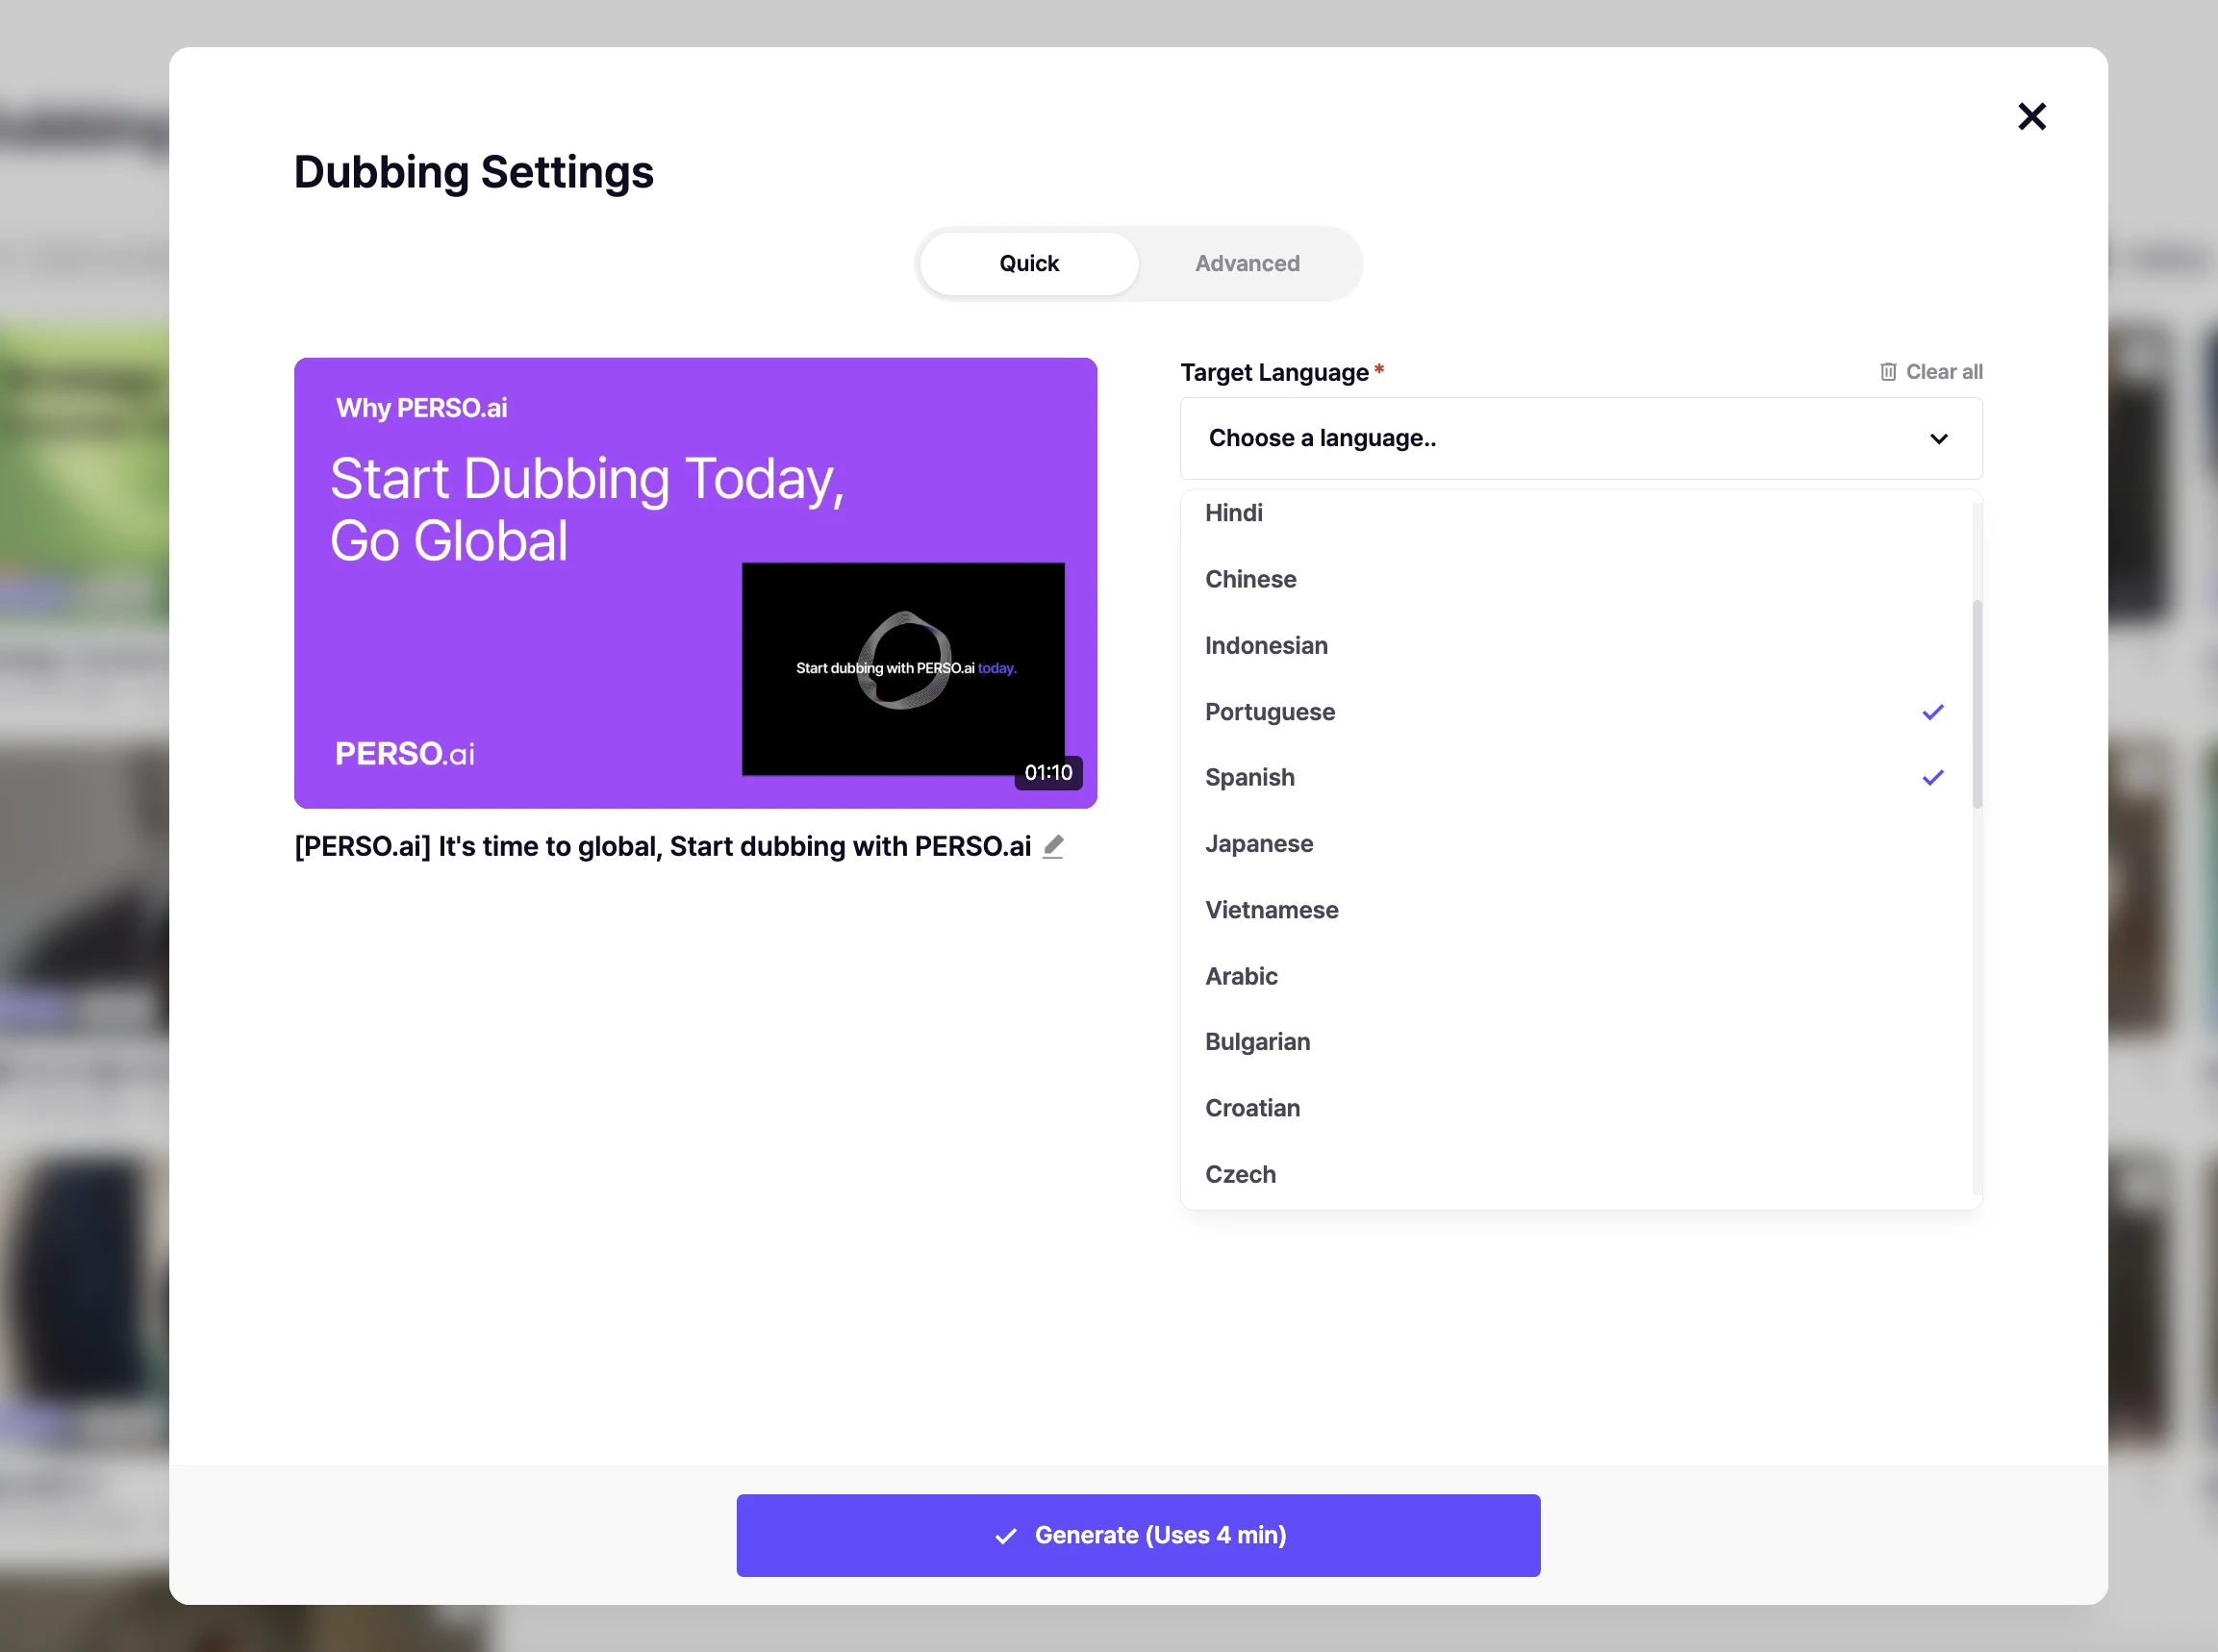The height and width of the screenshot is (1652, 2218).
Task: Click the language list scrollbar
Action: (x=1976, y=703)
